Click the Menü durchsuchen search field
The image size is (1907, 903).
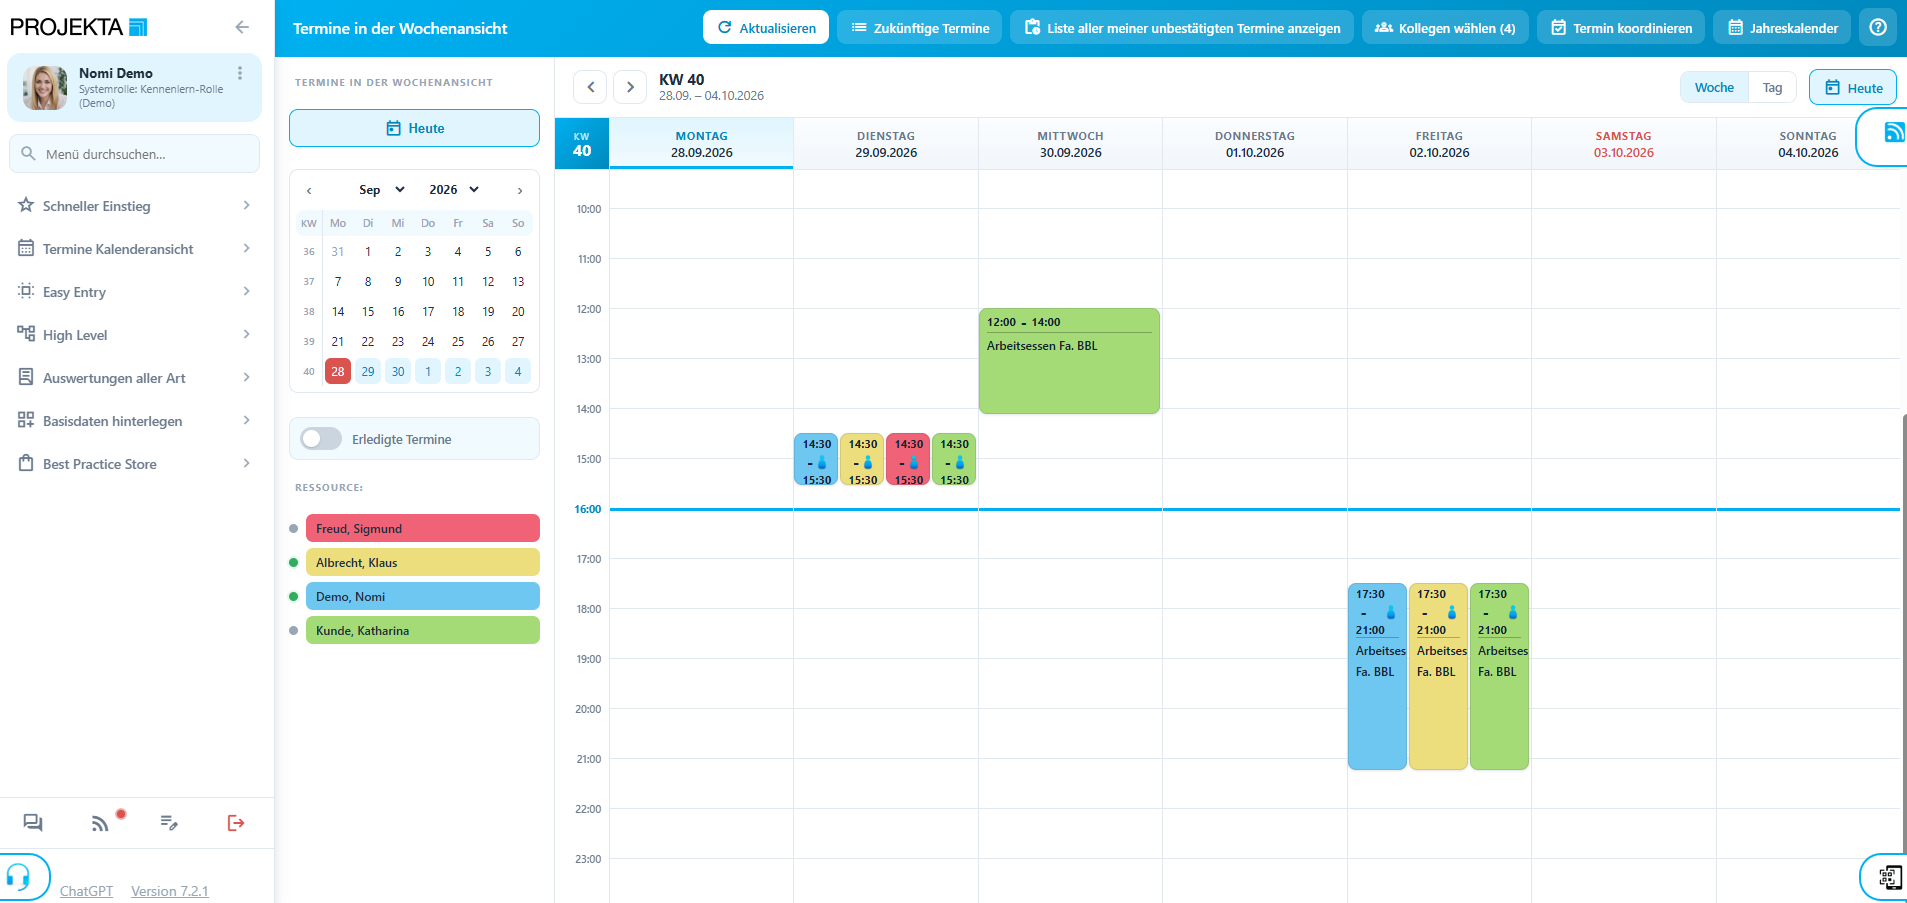[134, 154]
